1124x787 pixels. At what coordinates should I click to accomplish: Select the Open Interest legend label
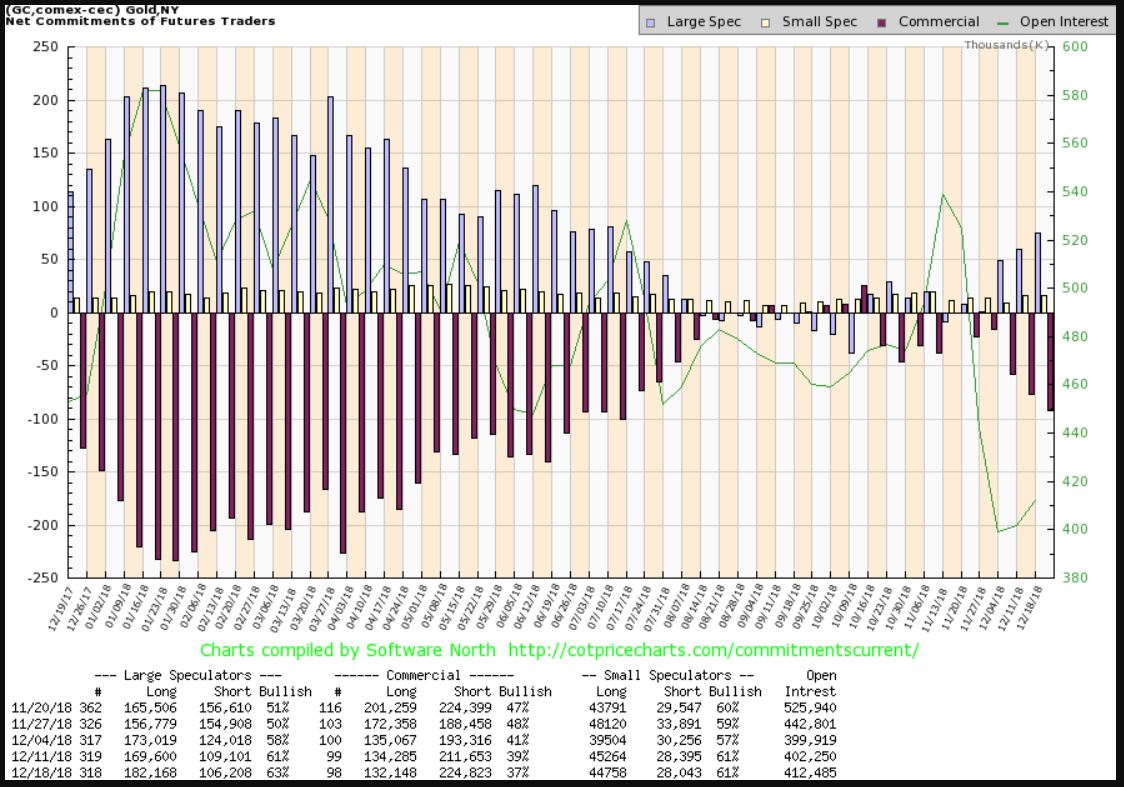(1065, 21)
